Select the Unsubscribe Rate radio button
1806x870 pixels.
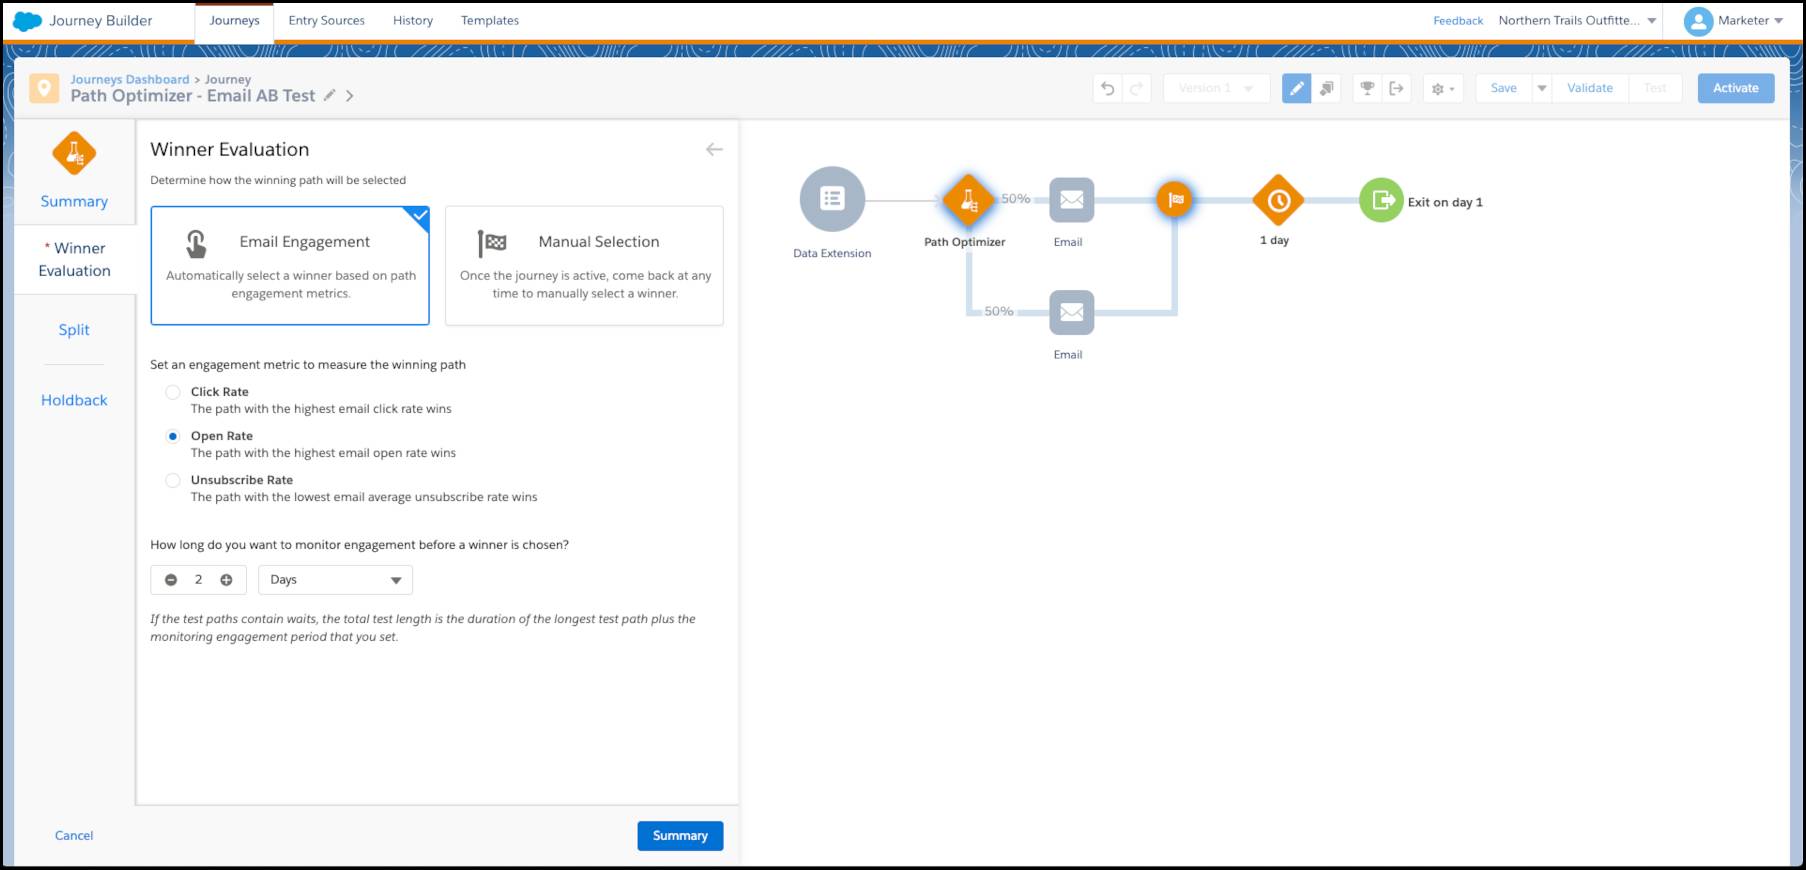point(173,480)
